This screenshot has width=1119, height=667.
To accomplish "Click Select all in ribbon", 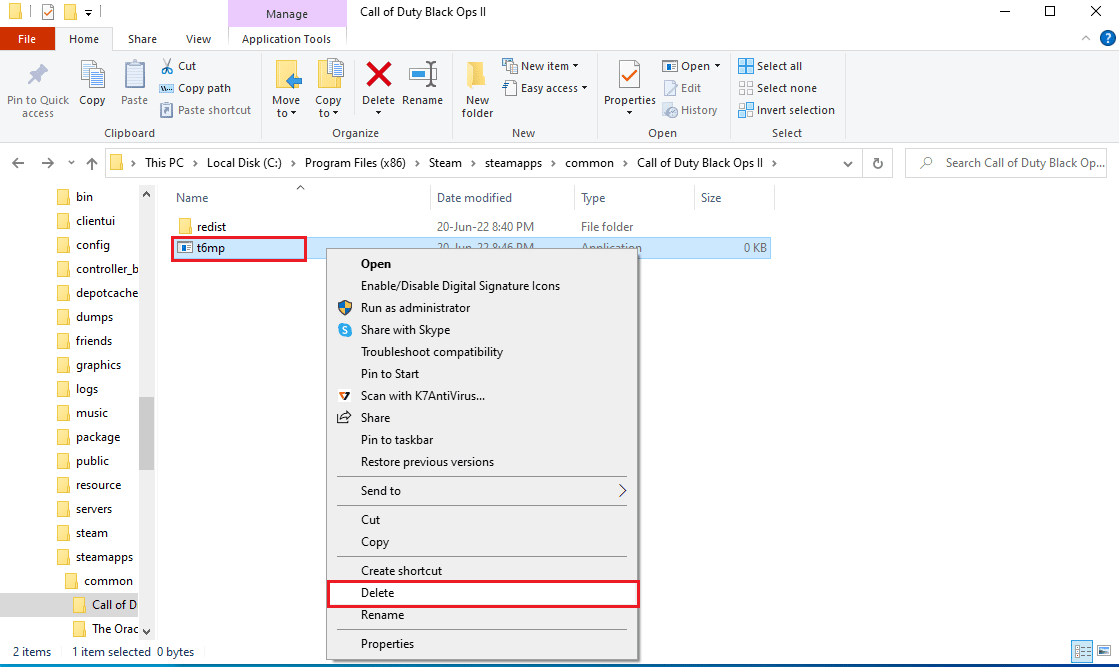I will click(x=770, y=66).
